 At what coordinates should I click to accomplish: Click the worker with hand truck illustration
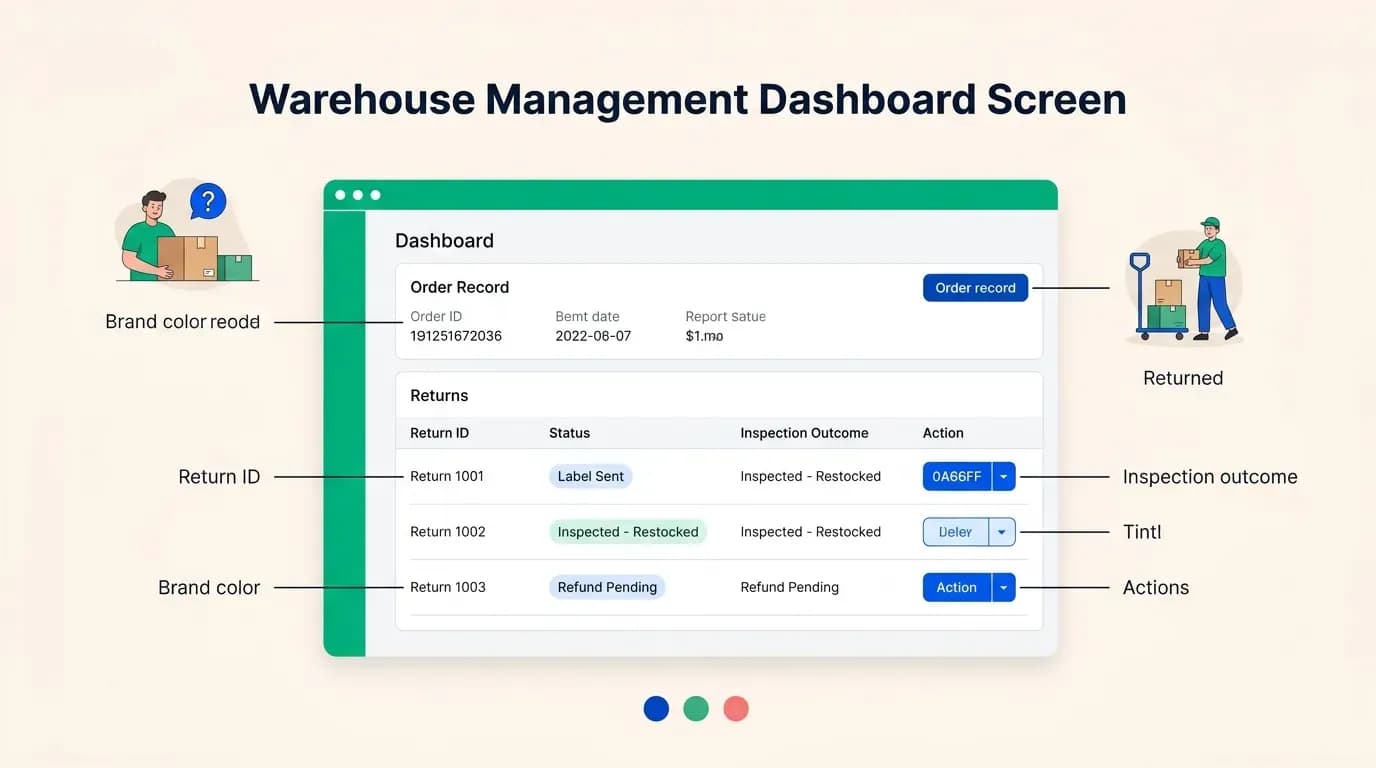[1185, 280]
